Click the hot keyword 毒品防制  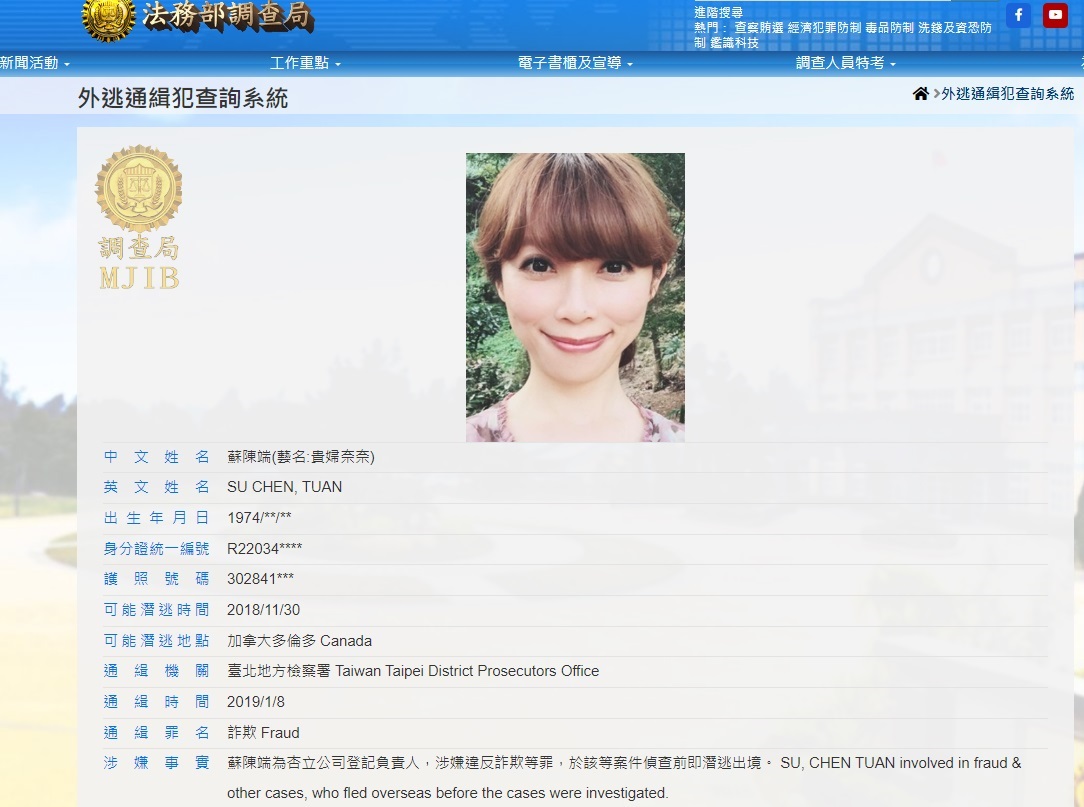click(x=889, y=28)
